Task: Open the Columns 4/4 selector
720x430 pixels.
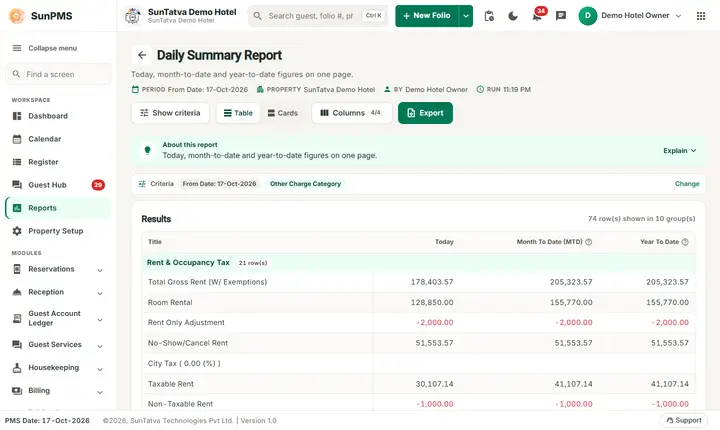Action: [352, 113]
